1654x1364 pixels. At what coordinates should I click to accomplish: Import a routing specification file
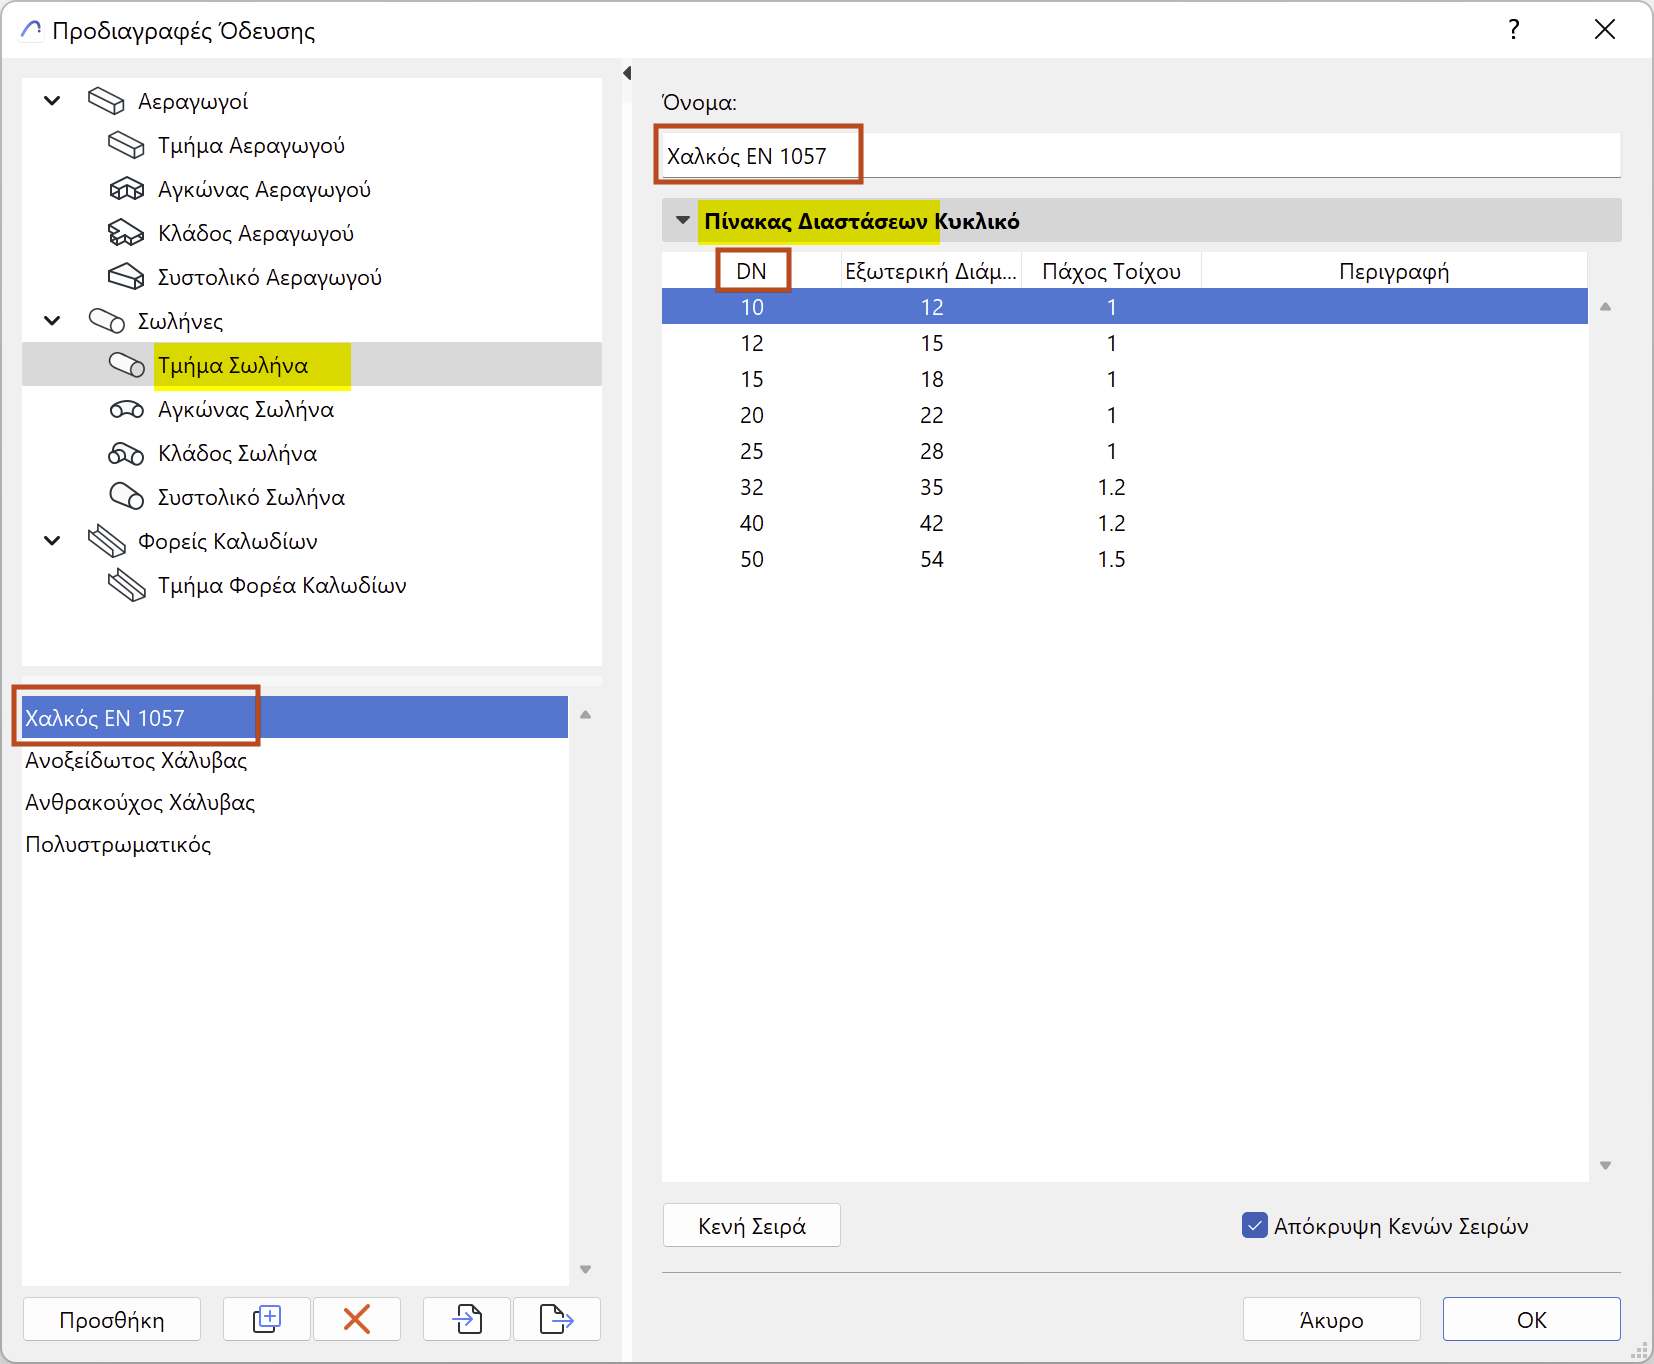(467, 1319)
